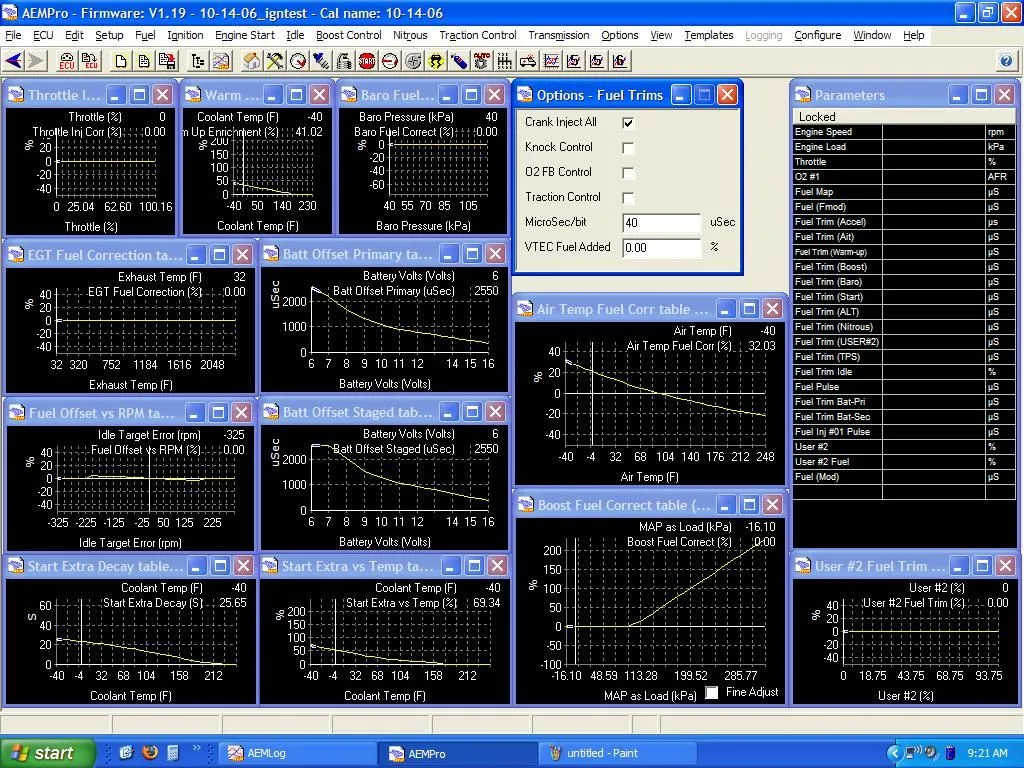
Task: Click the nitrous bottle toolbar icon
Action: [x=459, y=61]
